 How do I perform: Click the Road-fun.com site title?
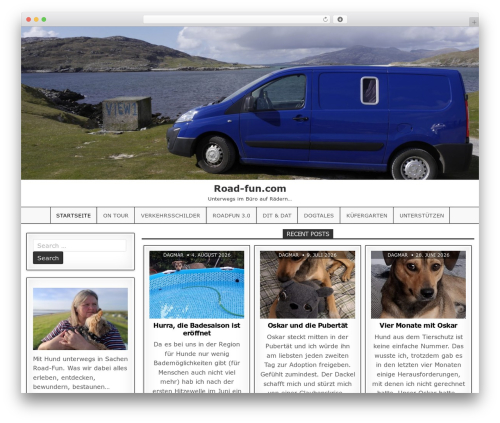pos(250,189)
